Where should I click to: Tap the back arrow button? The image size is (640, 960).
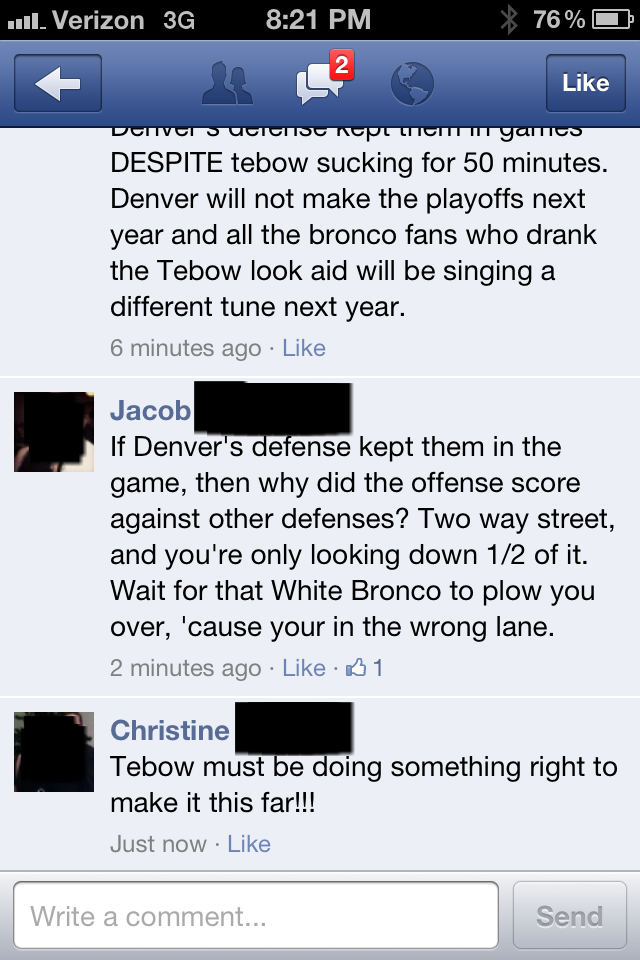58,83
